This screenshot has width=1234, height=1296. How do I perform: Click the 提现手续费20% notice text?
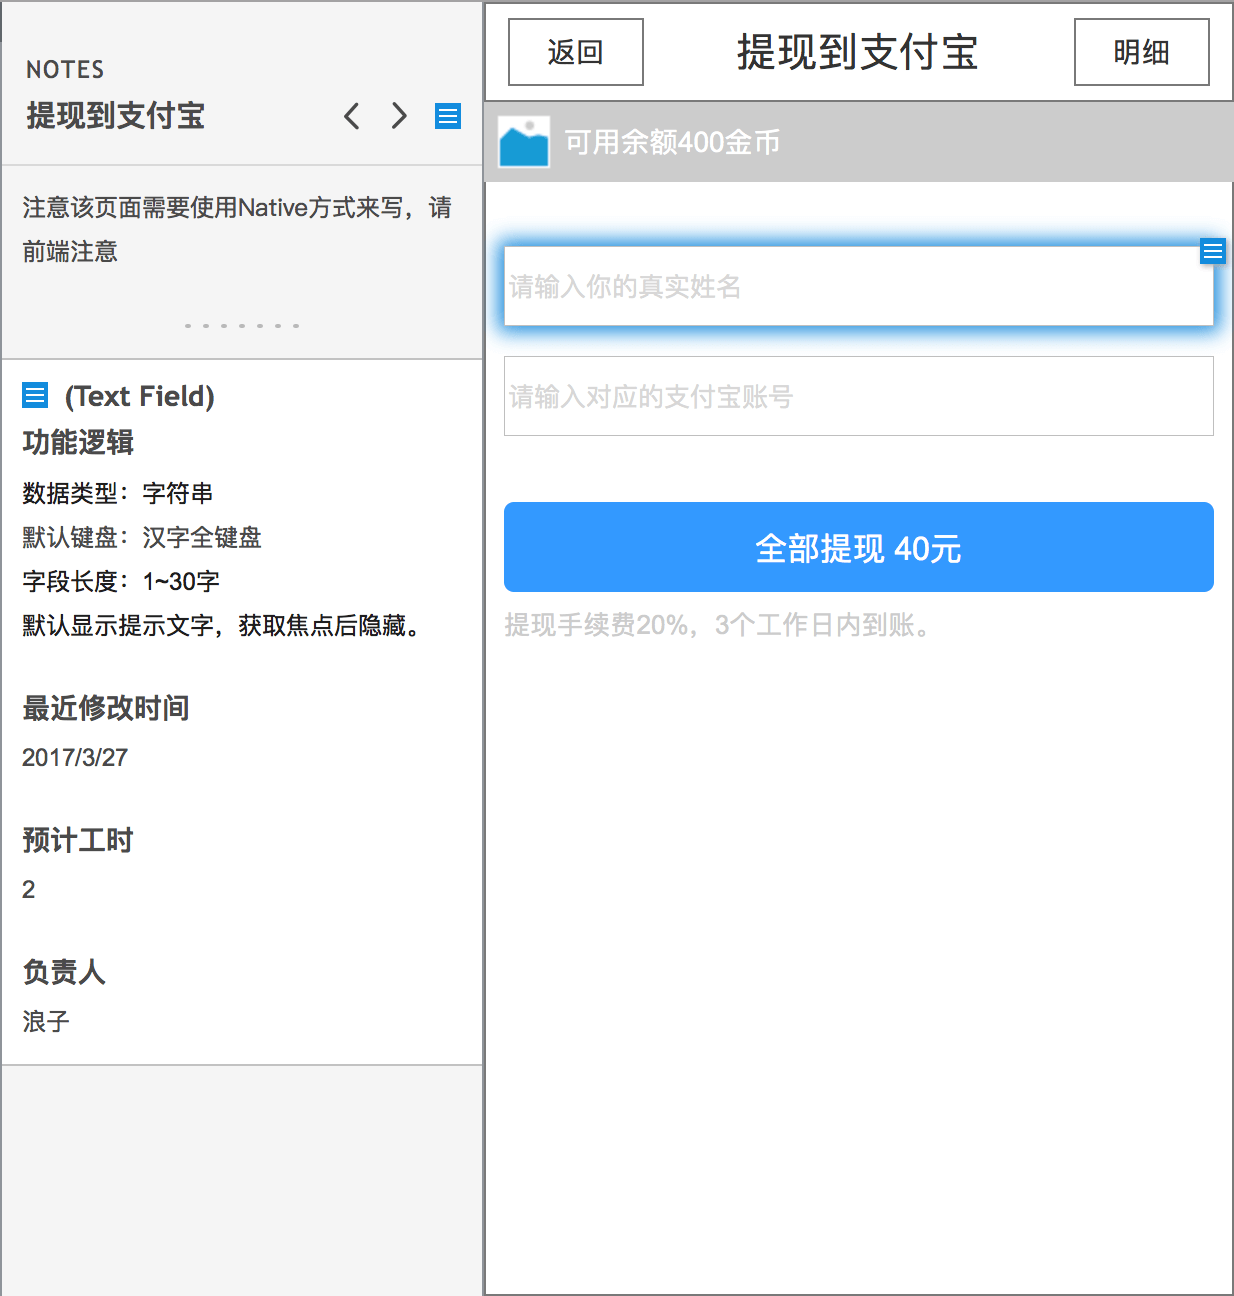click(719, 625)
